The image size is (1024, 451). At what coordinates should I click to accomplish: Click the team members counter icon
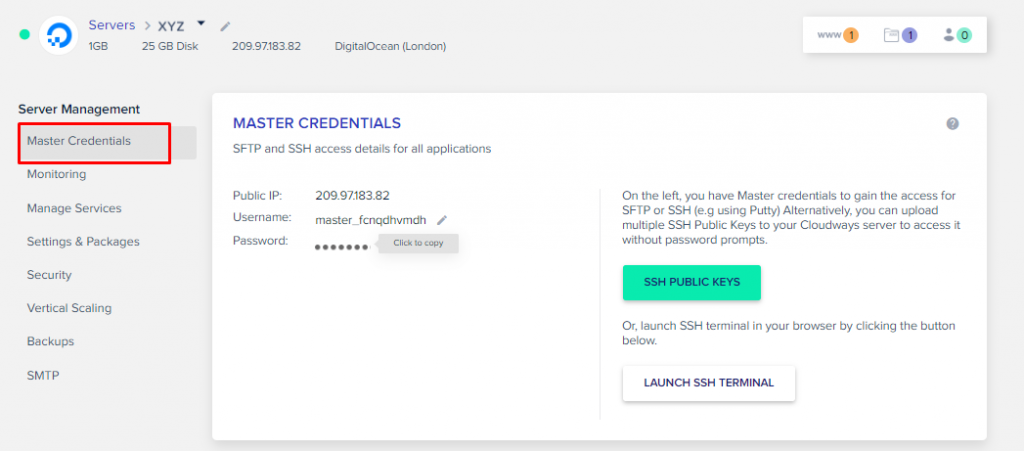tap(957, 35)
